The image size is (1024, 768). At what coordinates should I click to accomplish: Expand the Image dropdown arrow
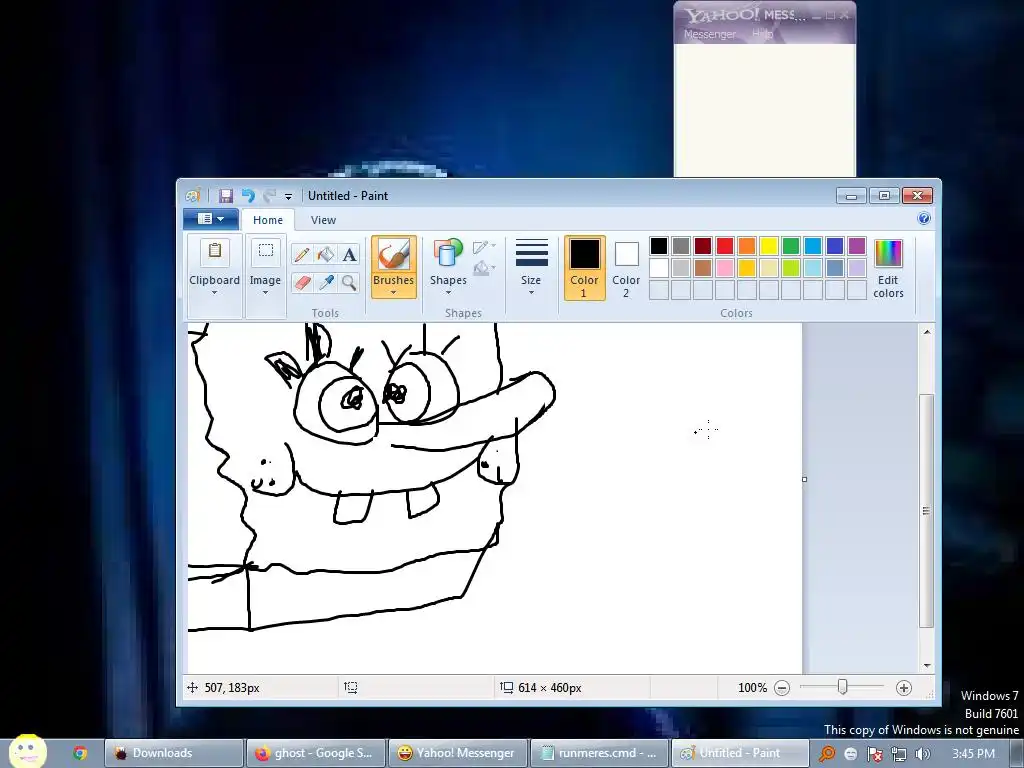(x=265, y=293)
